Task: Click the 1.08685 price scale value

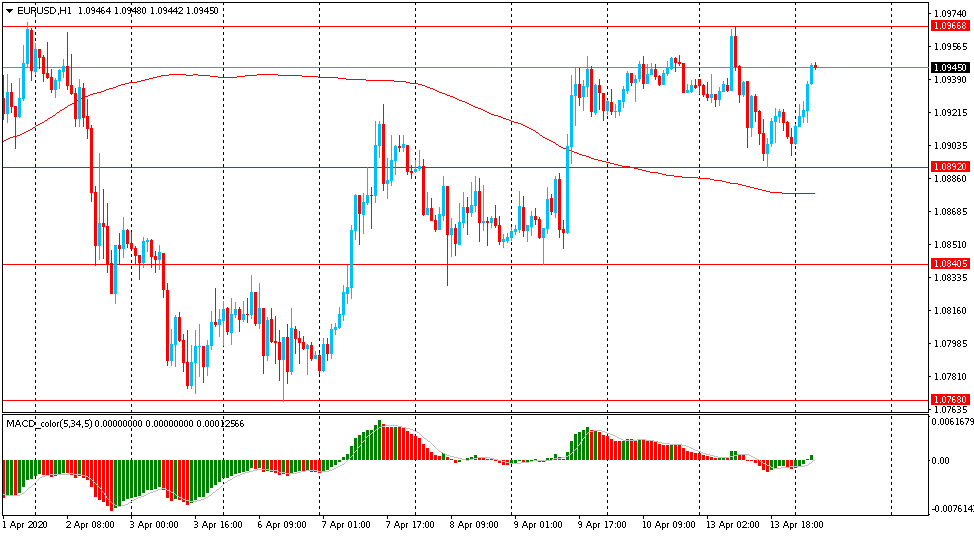Action: click(950, 211)
